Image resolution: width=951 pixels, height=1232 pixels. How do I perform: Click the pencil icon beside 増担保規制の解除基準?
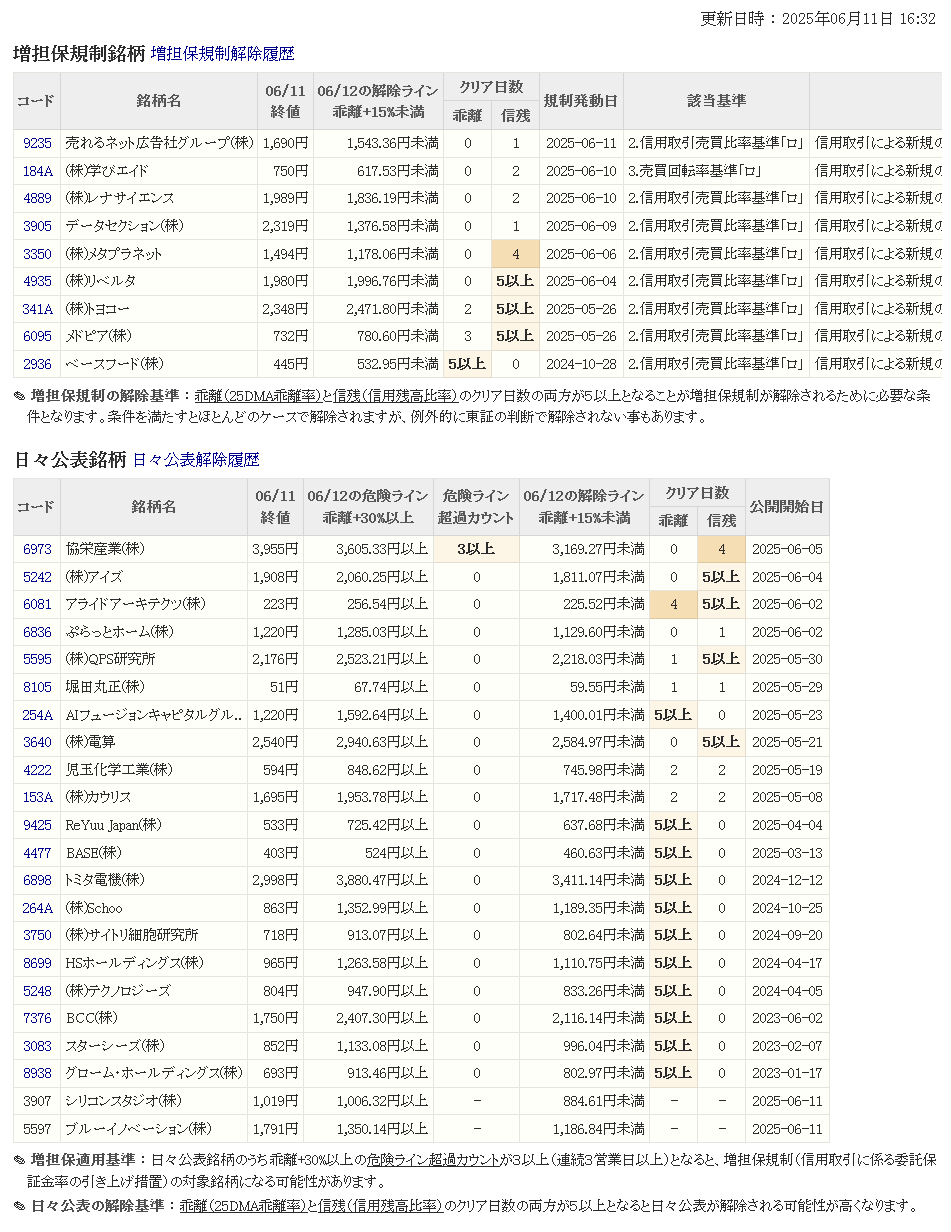pos(20,396)
